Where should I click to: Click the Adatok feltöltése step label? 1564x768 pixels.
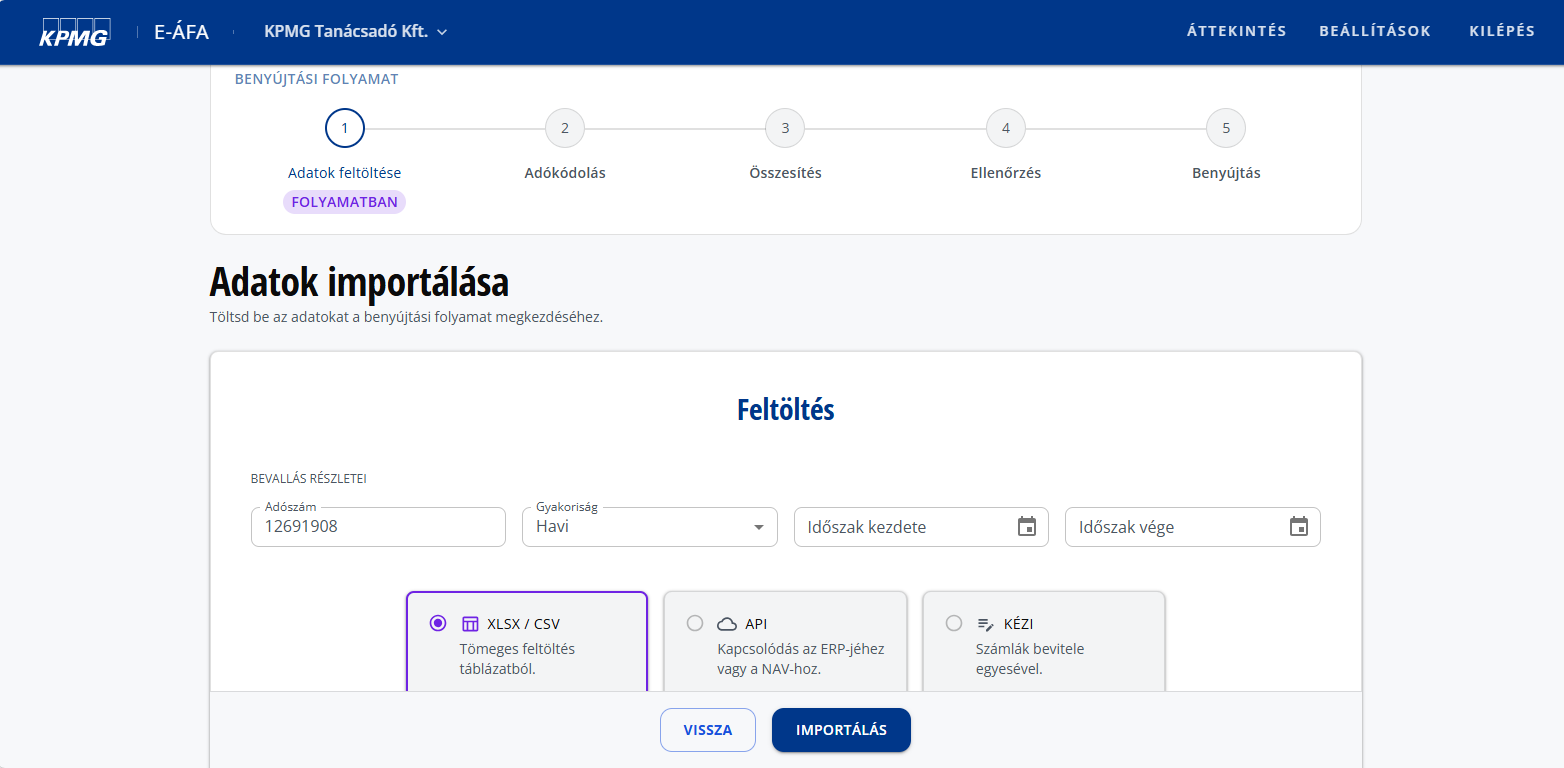pyautogui.click(x=345, y=173)
